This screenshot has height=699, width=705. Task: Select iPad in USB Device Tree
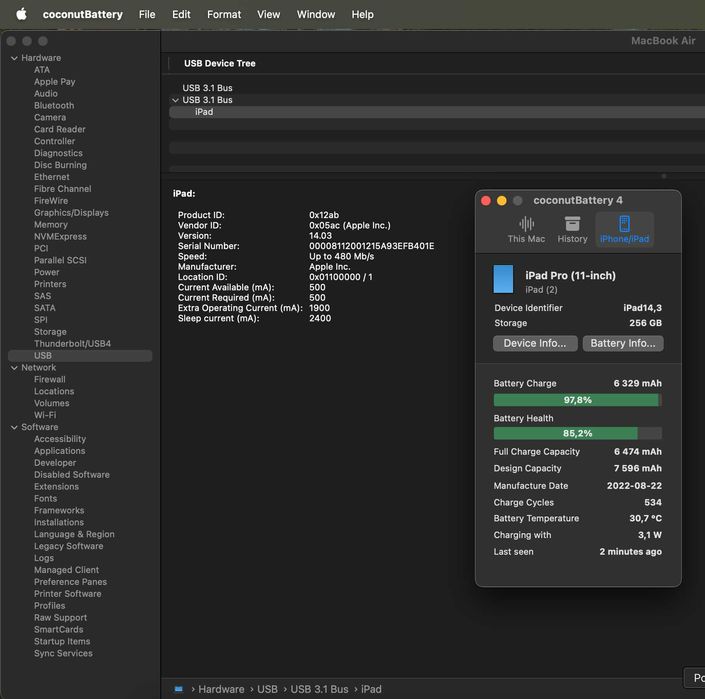[203, 112]
